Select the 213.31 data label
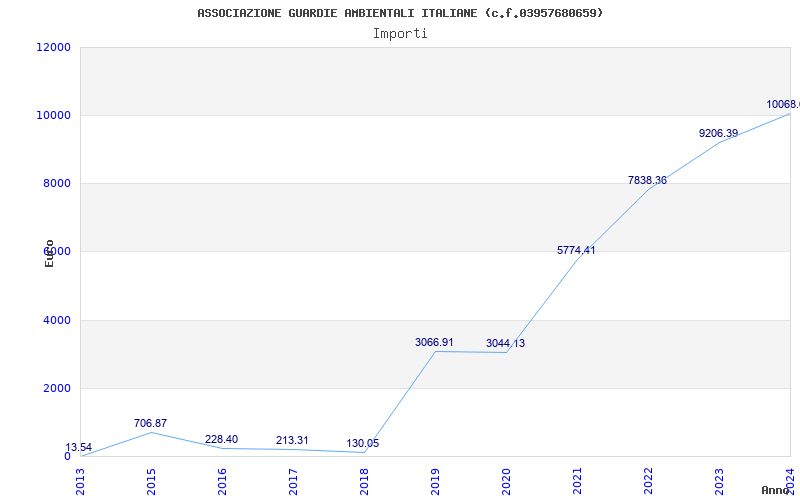Screen dimensions: 800x500 [x=292, y=440]
